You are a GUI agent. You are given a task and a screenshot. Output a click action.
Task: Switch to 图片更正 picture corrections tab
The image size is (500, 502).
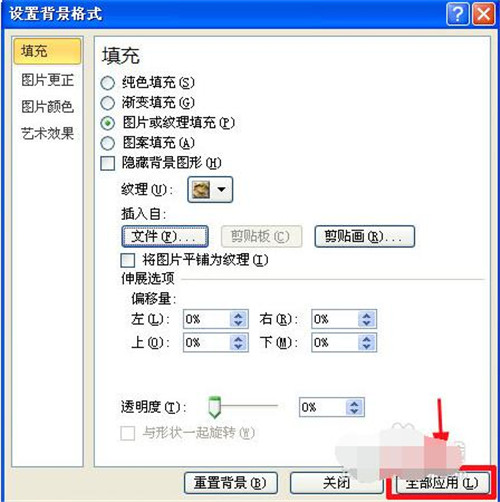[x=47, y=80]
